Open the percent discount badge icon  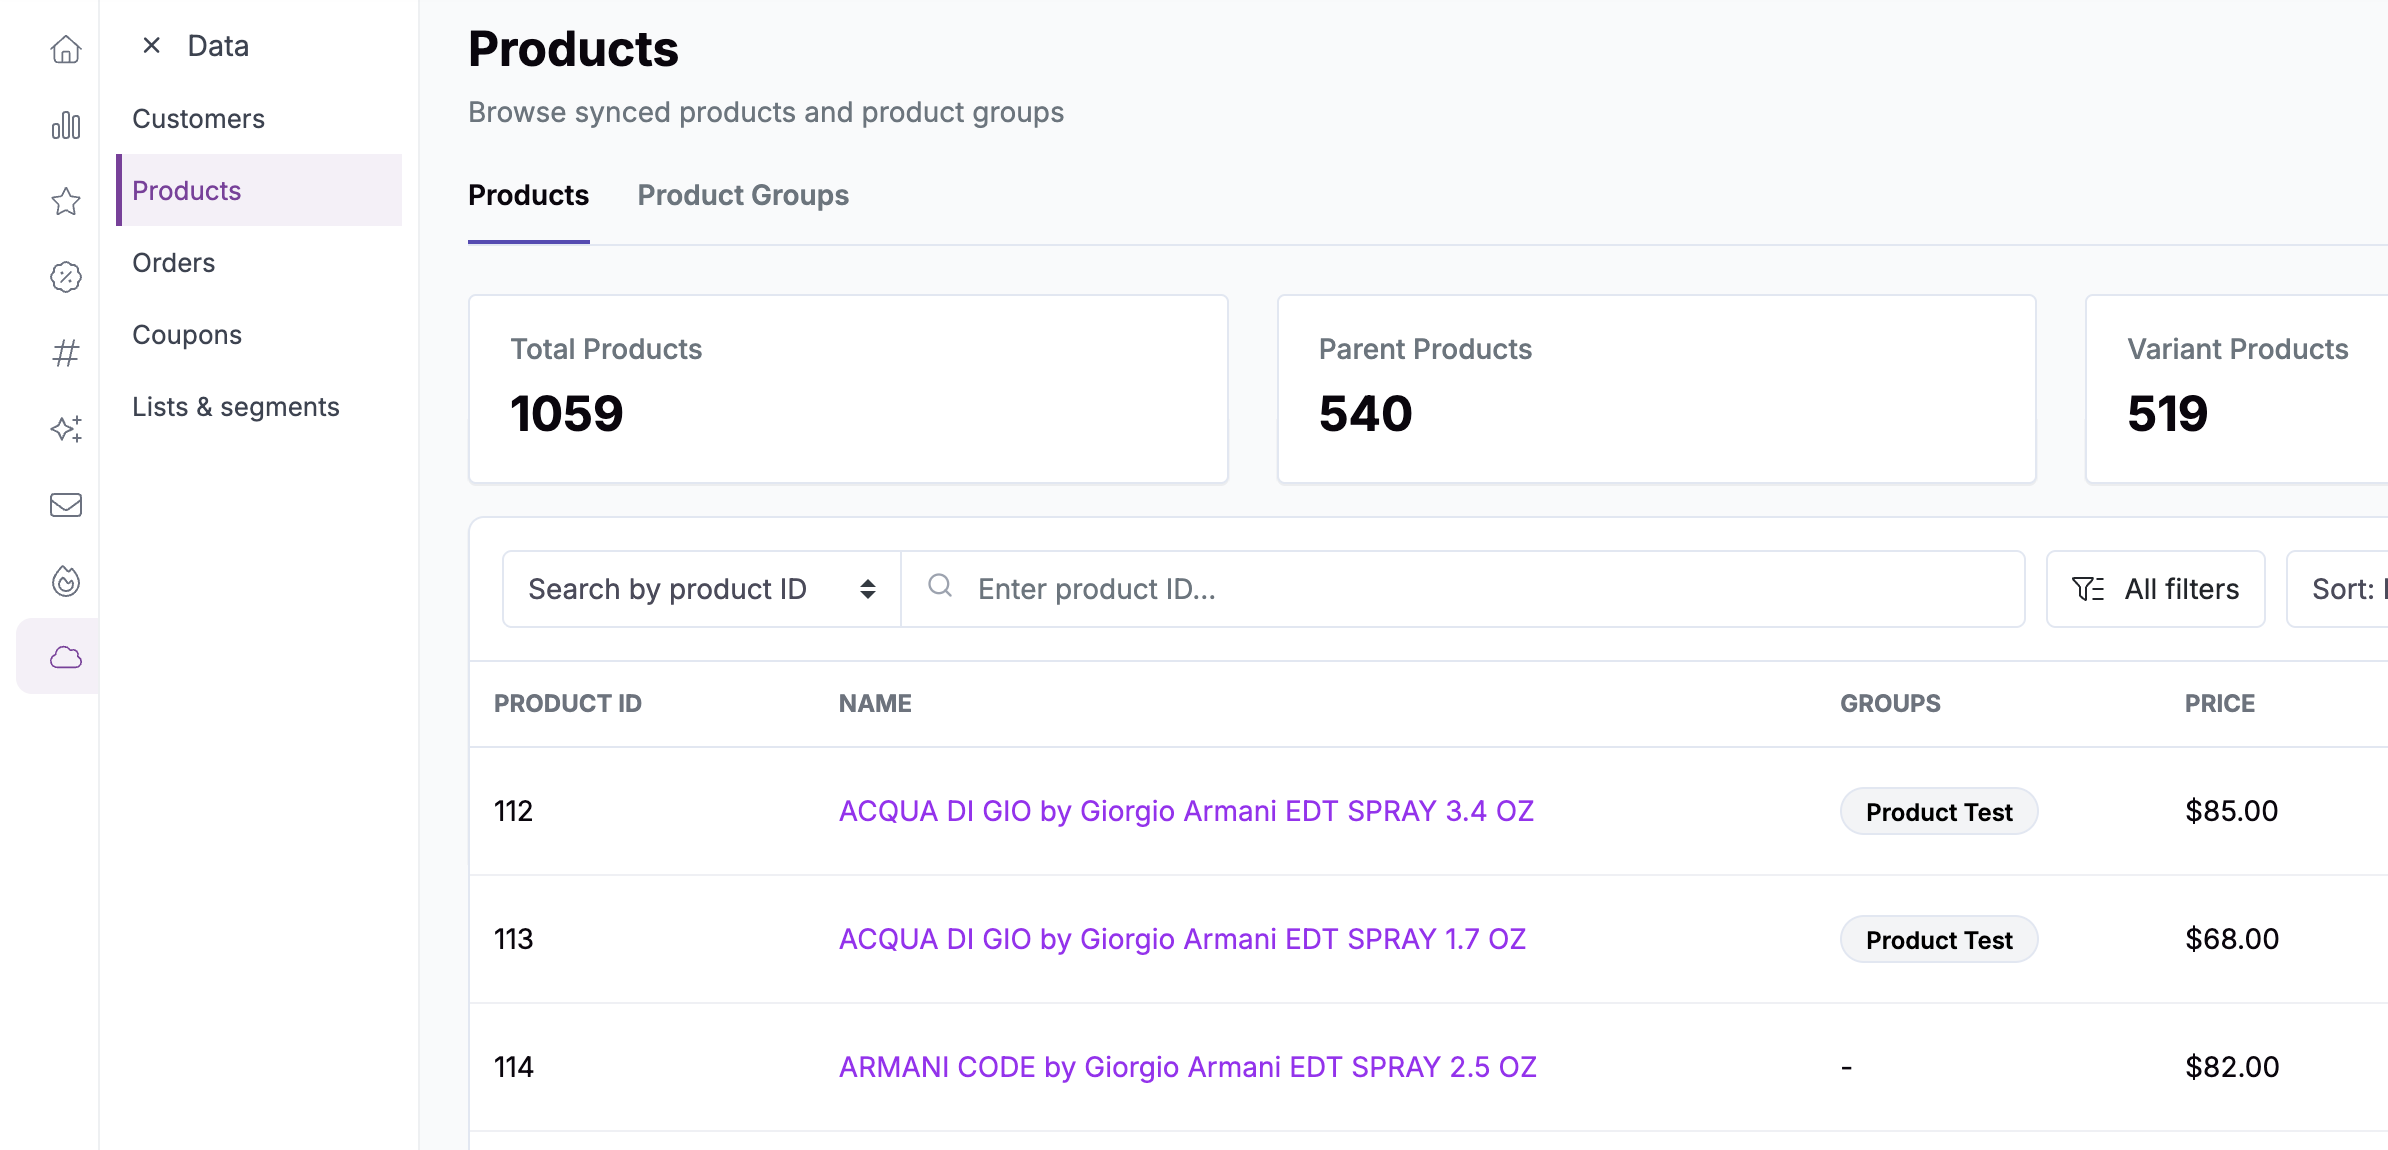[66, 277]
